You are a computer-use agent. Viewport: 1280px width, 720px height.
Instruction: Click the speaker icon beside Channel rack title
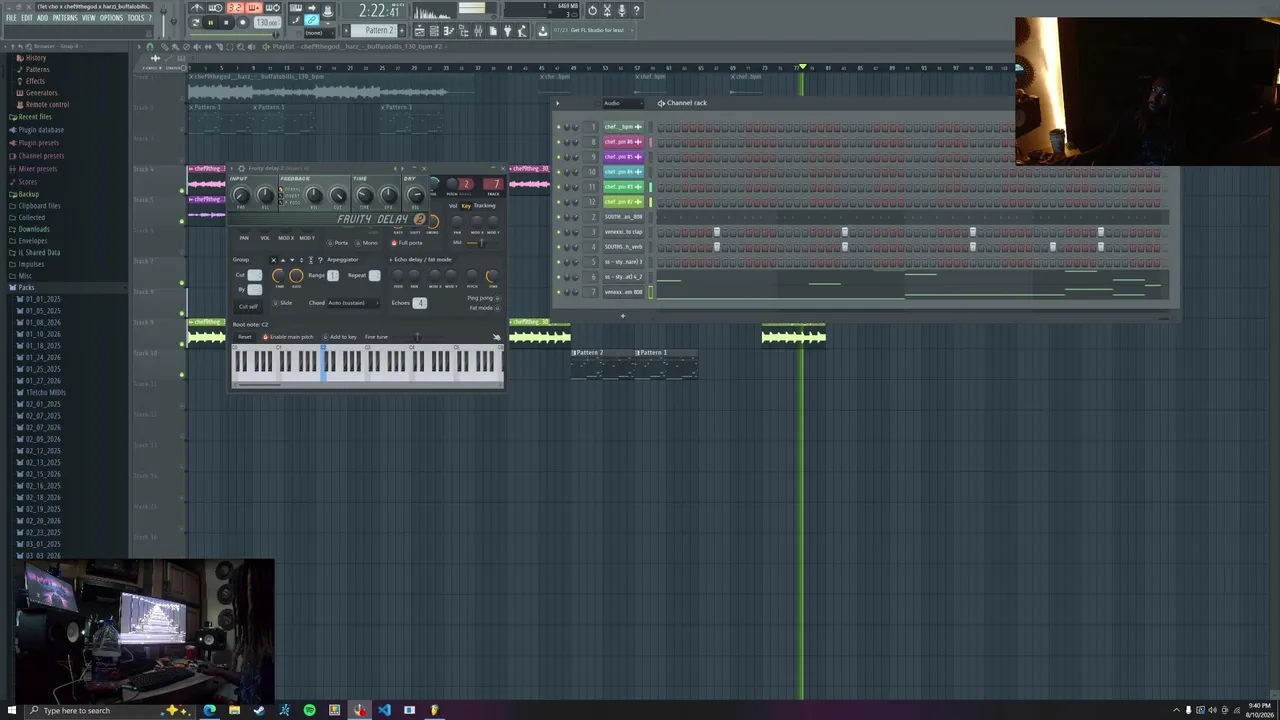click(x=661, y=103)
